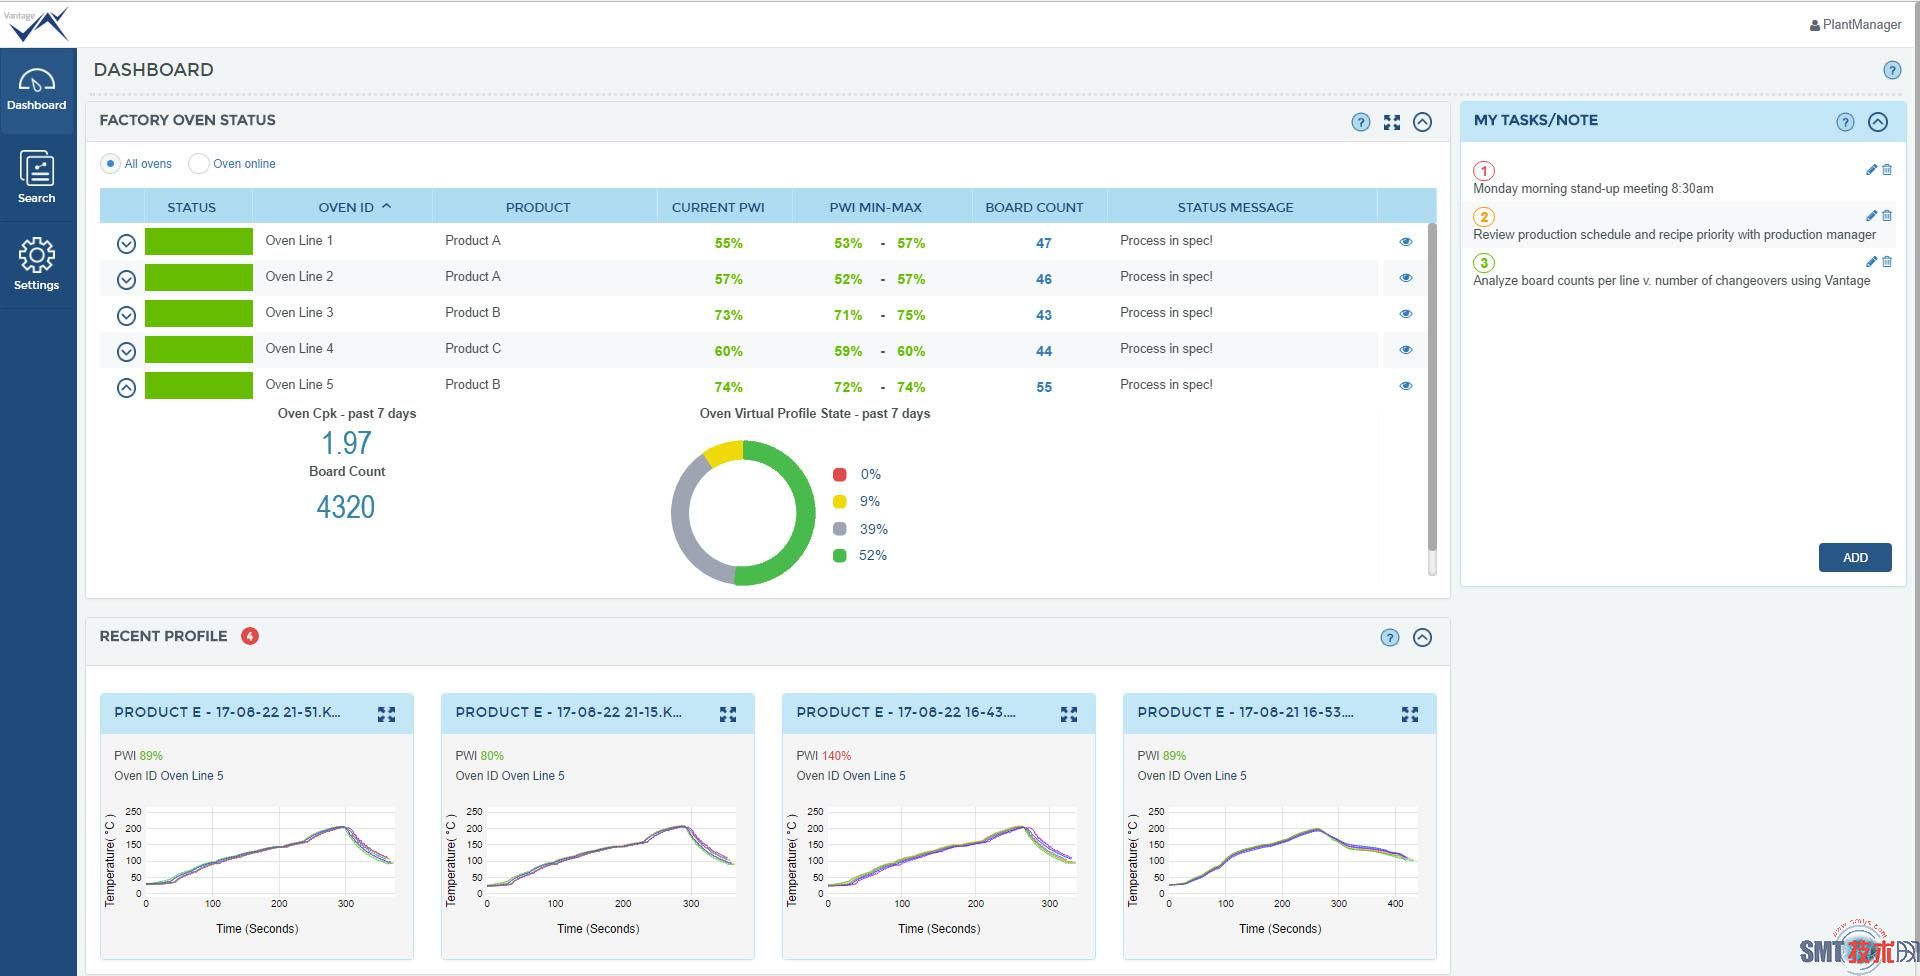Open the PWI 140% profile chart
The image size is (1920, 976).
click(x=938, y=868)
